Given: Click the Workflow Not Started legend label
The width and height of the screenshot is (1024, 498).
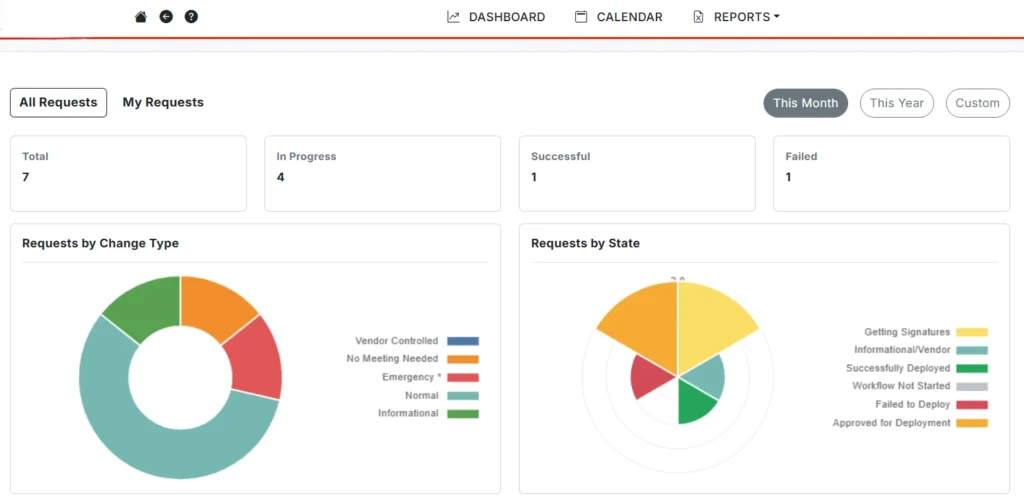Looking at the screenshot, I should 901,386.
